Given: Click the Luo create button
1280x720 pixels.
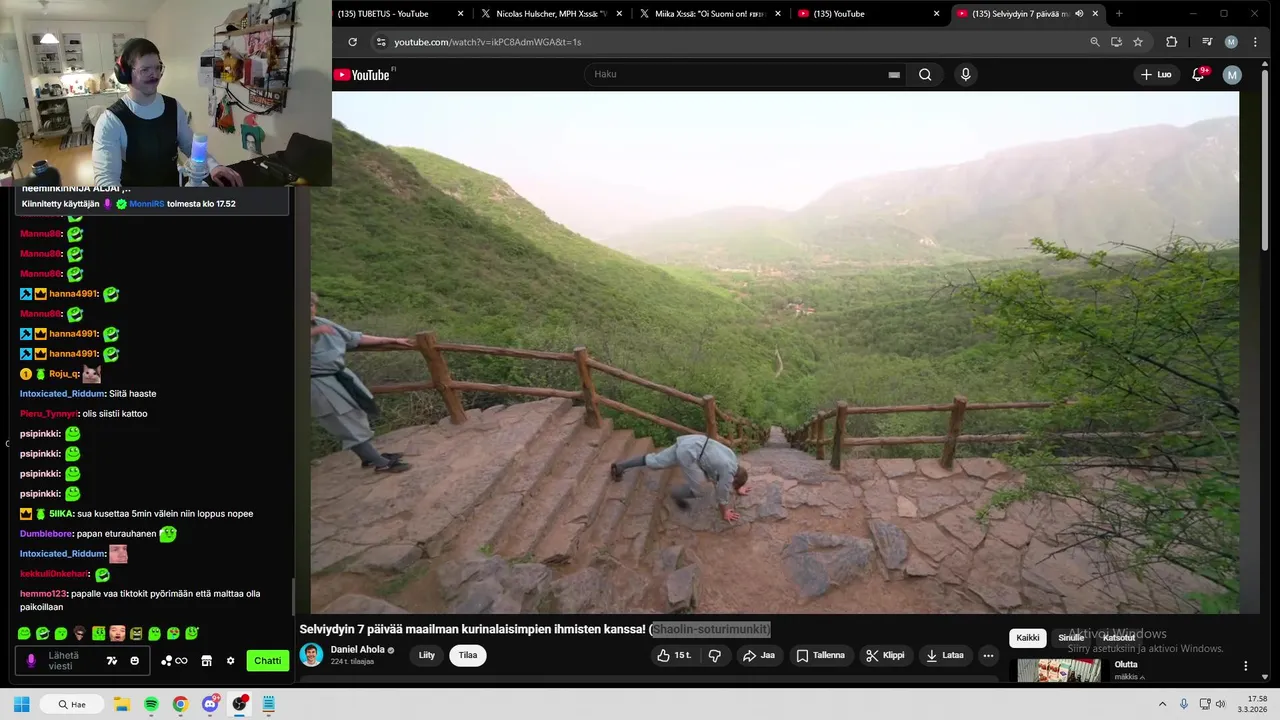Looking at the screenshot, I should click(x=1156, y=74).
